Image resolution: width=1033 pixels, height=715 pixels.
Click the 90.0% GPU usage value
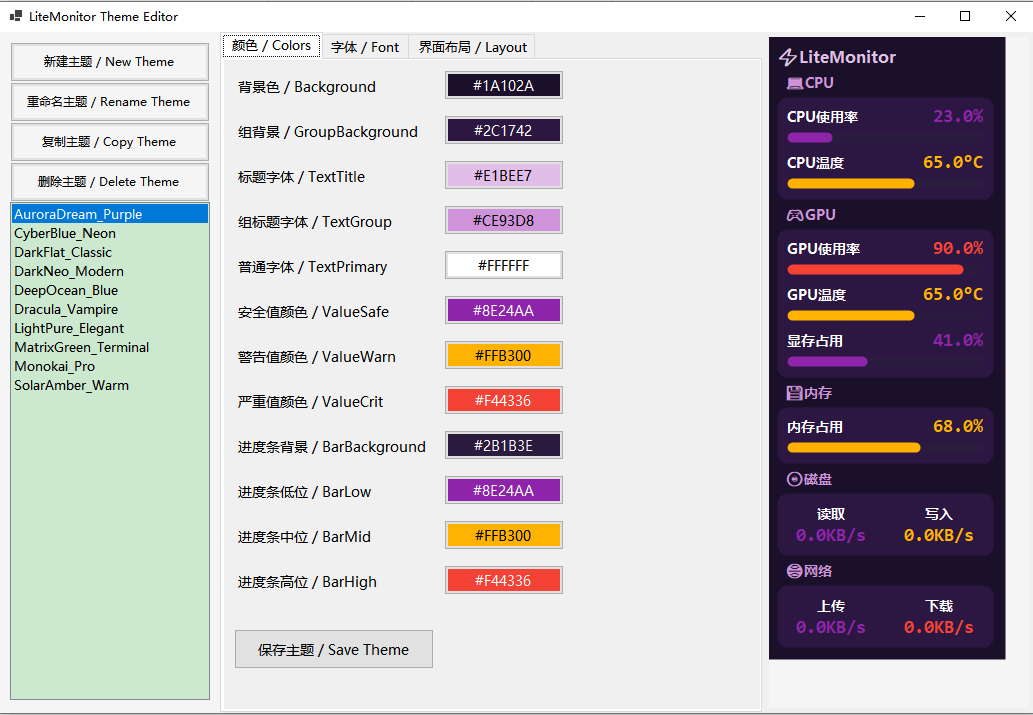point(958,248)
